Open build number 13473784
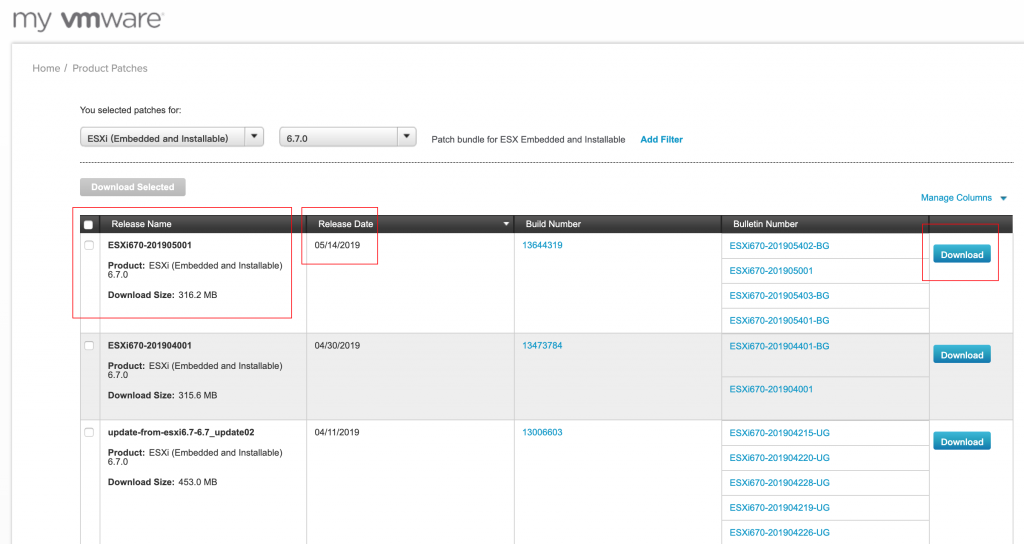 (x=542, y=346)
